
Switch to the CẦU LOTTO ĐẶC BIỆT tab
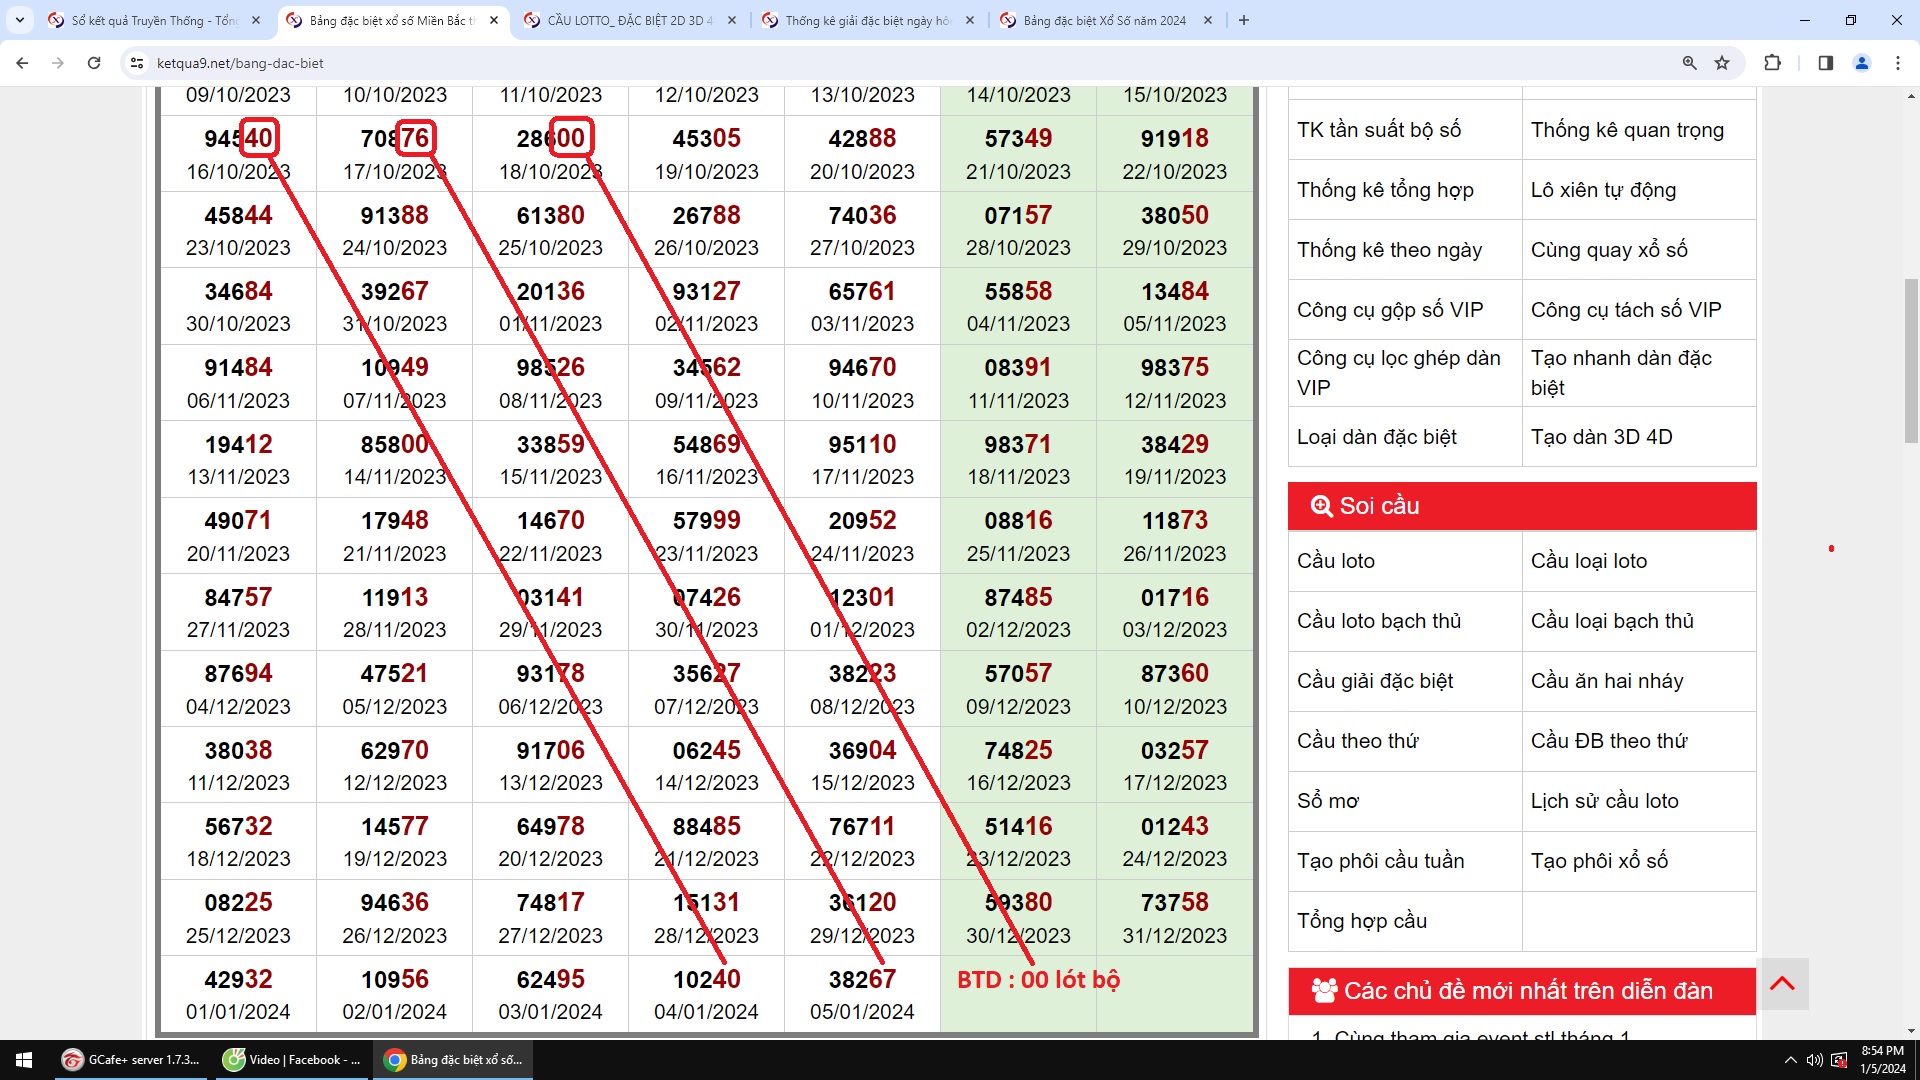point(628,20)
